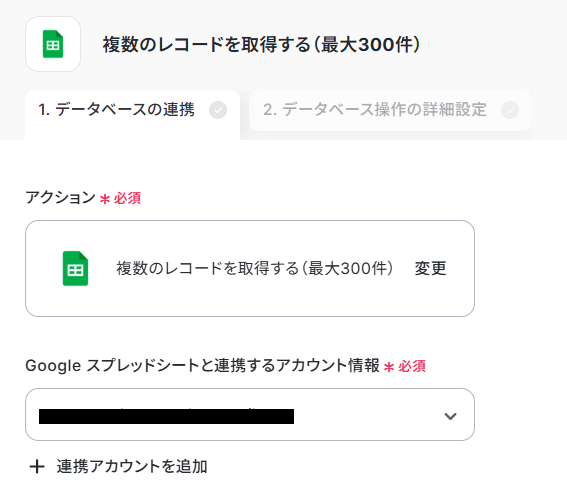Screen dimensions: 567x499
Task: Click the red asterisk beside アクション label
Action: 105,199
